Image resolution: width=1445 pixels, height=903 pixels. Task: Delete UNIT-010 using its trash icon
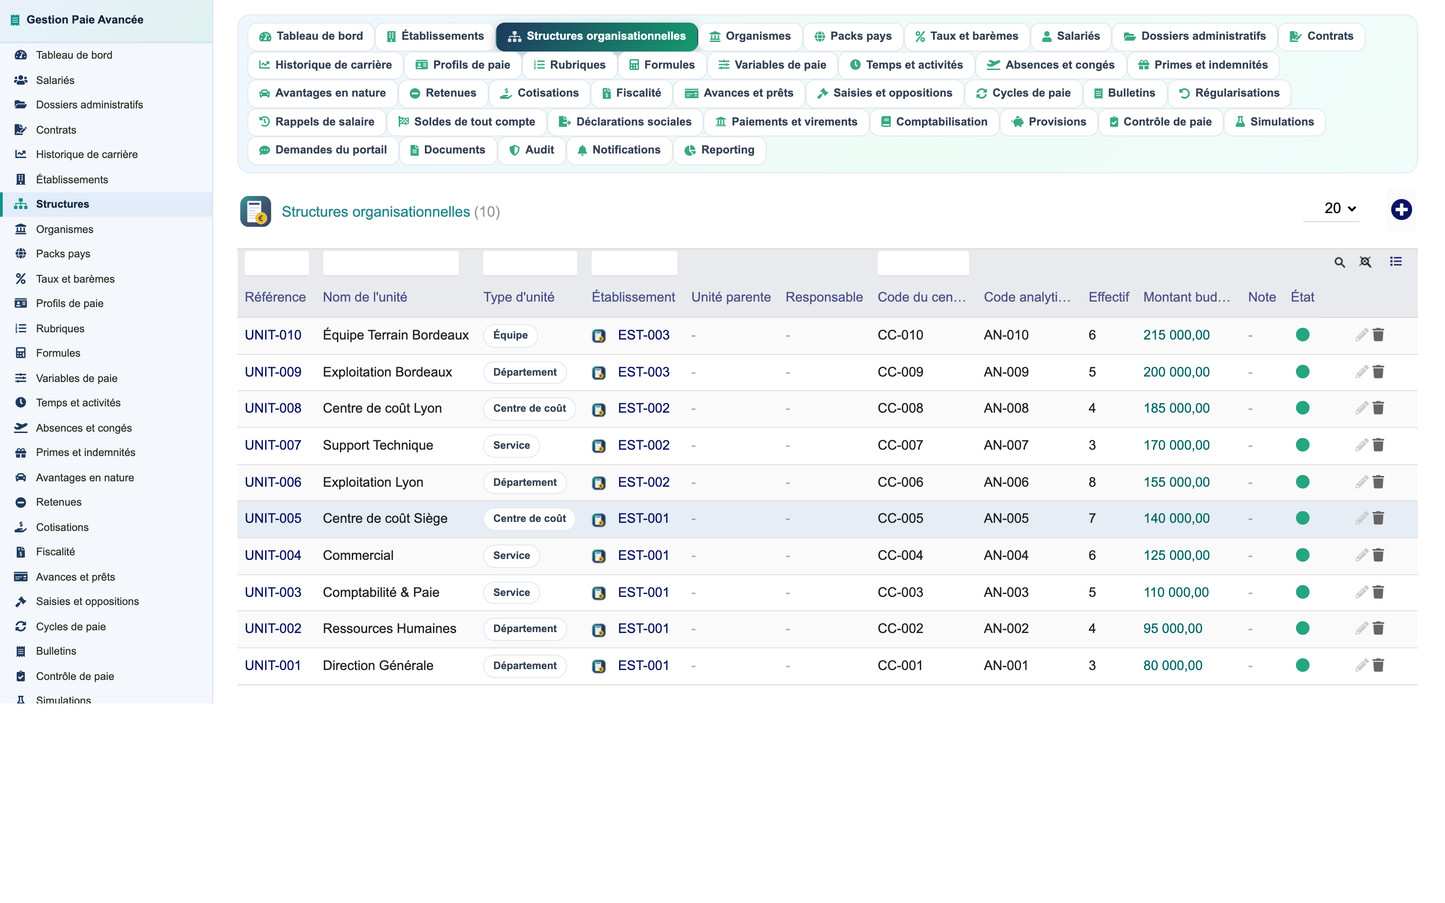[x=1378, y=335]
